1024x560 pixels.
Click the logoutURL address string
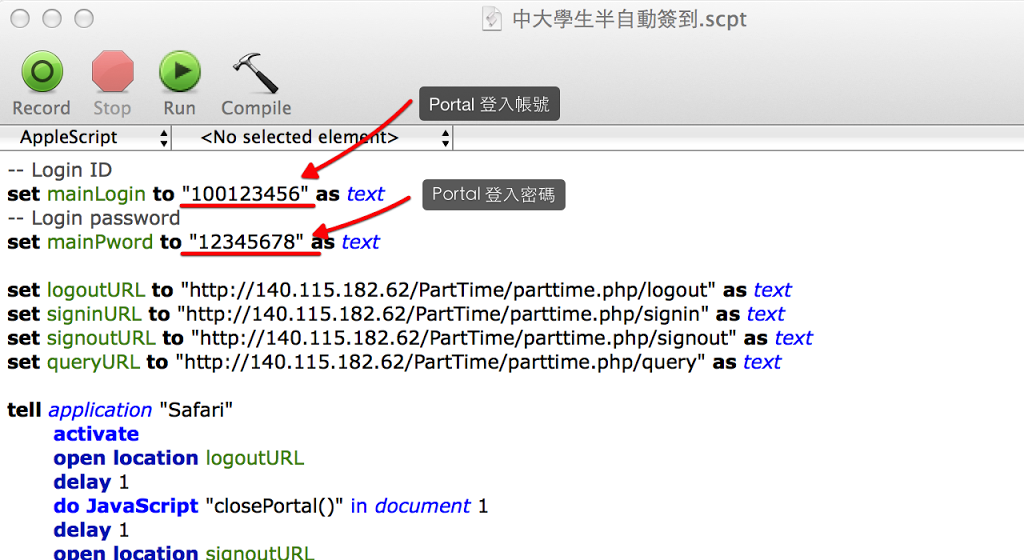click(x=448, y=290)
